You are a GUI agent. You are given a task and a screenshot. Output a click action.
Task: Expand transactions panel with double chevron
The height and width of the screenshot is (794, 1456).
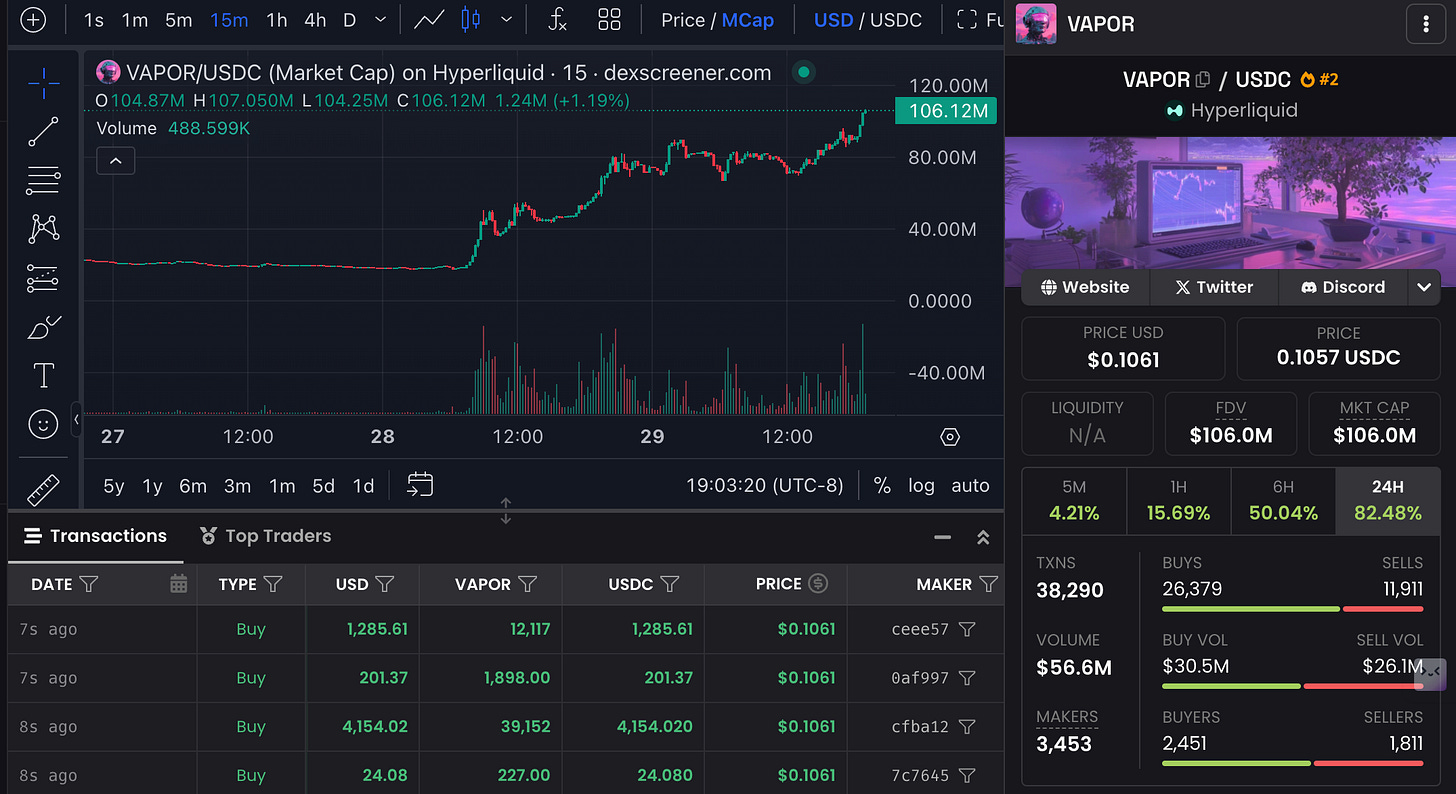click(x=983, y=537)
